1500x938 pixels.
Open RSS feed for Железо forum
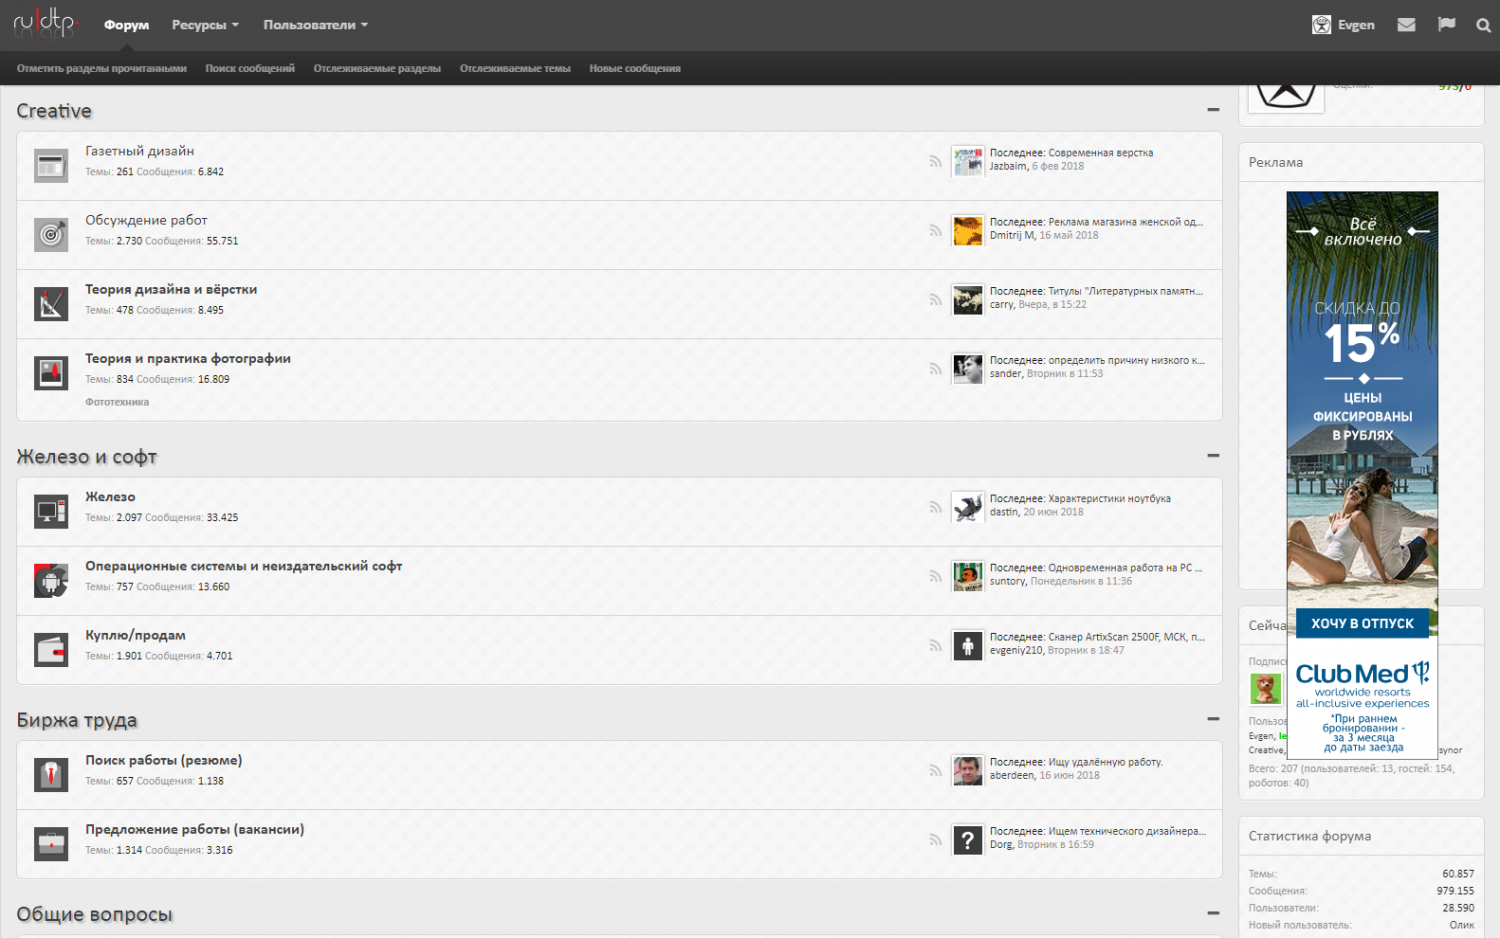pos(935,507)
